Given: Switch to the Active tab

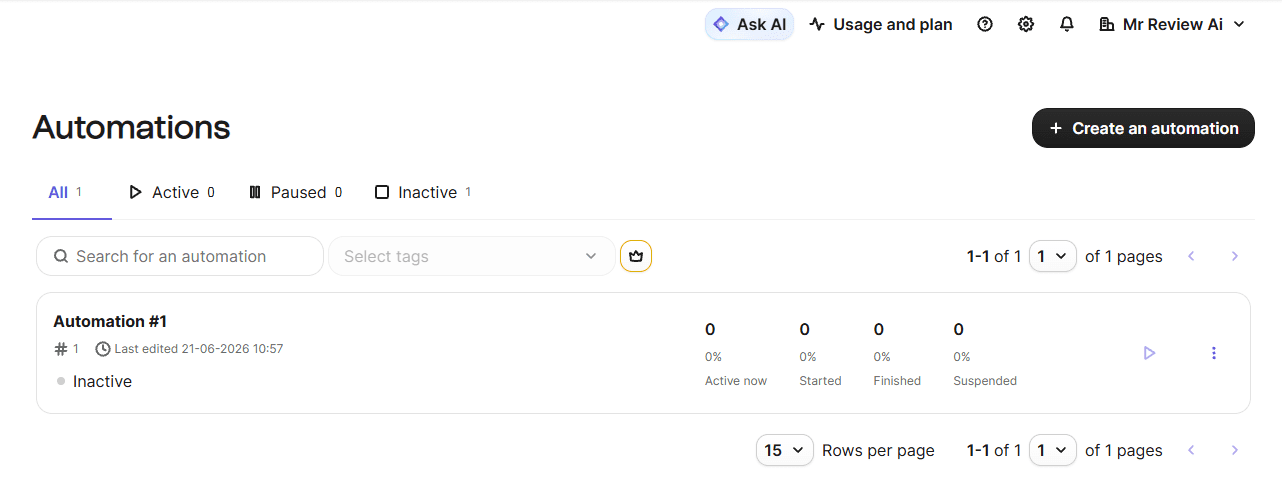Looking at the screenshot, I should click(172, 192).
